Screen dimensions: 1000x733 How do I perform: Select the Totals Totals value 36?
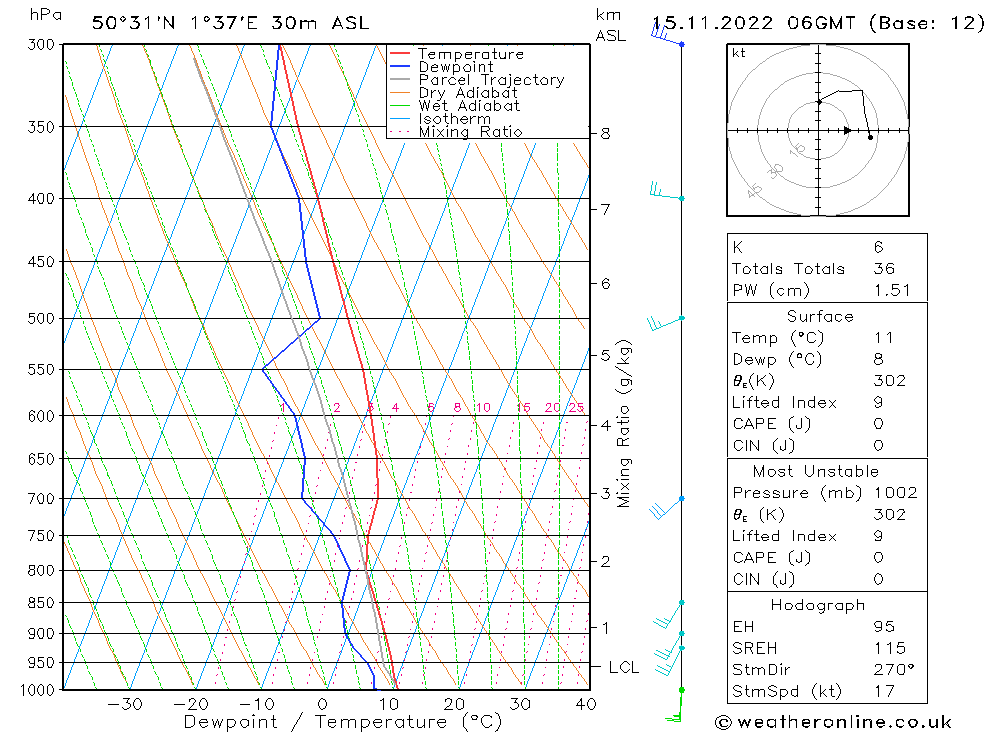click(x=884, y=269)
